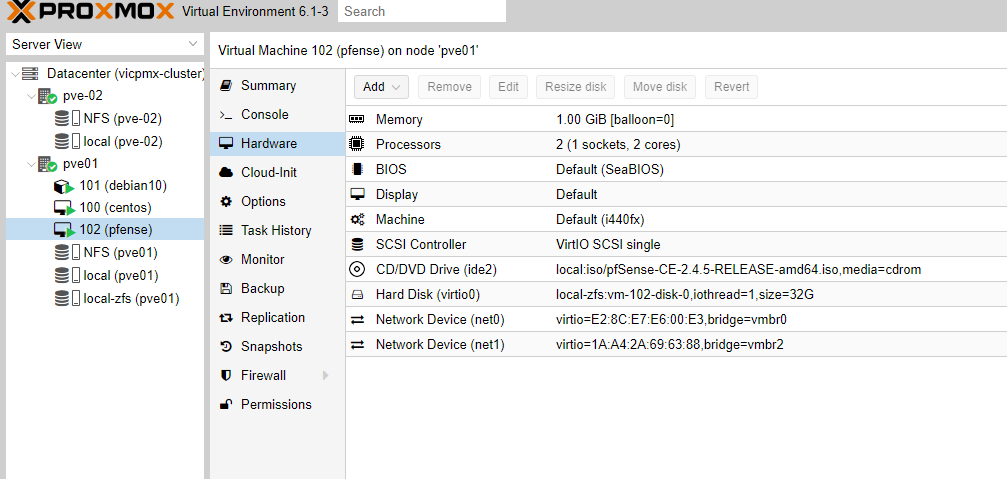Click local (pve01) storage icon
The image size is (1007, 479).
(67, 276)
